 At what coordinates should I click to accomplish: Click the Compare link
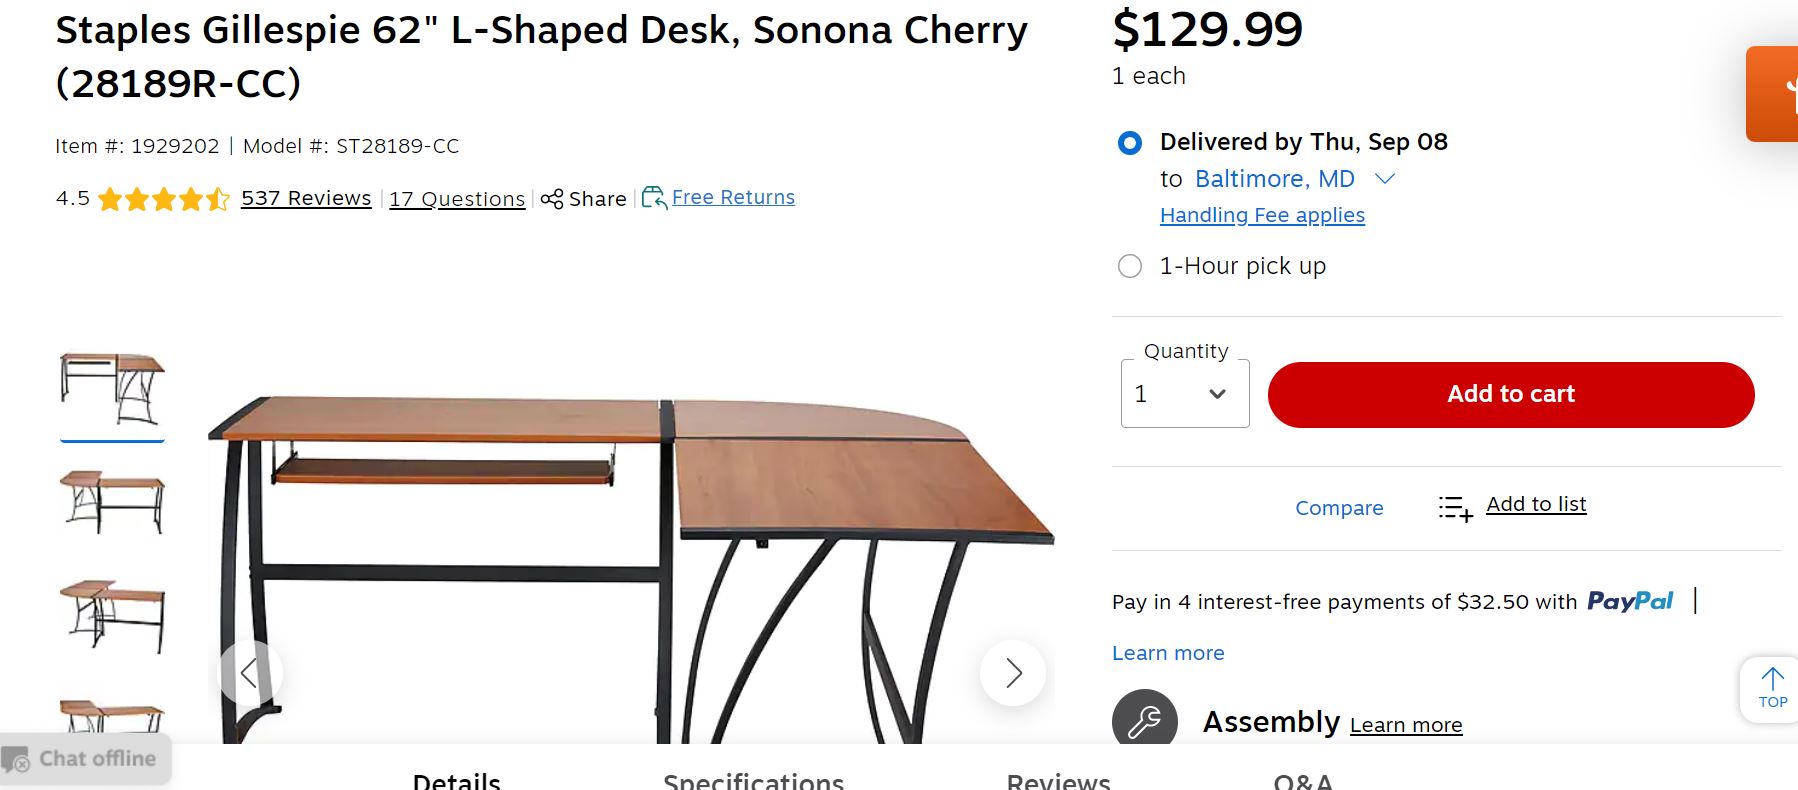[1339, 508]
